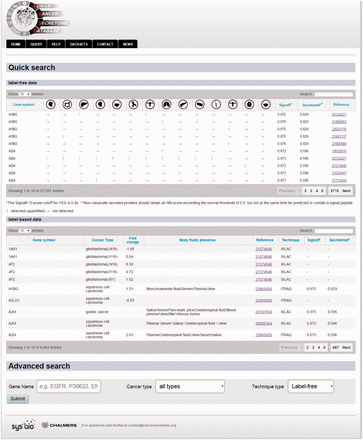Click the thin tube organ icon header
Image resolution: width=363 pixels, height=440 pixels.
pos(216,105)
